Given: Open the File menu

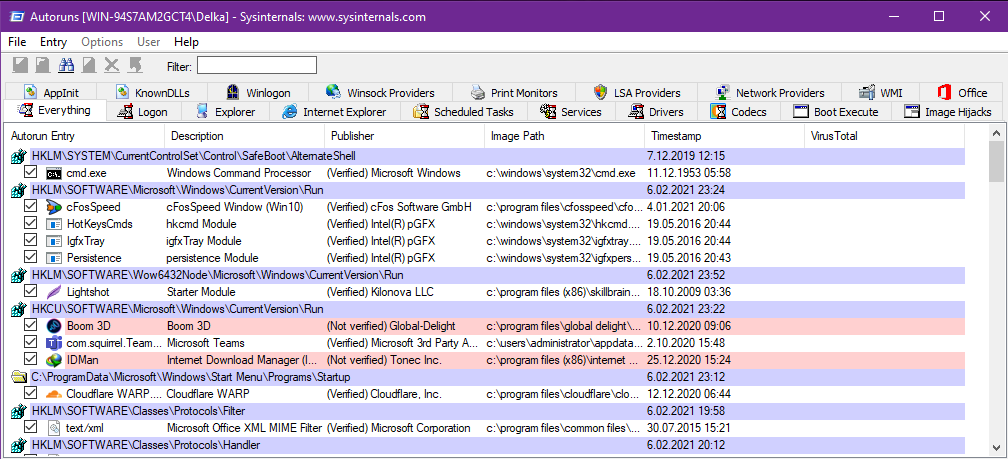Looking at the screenshot, I should [x=17, y=42].
